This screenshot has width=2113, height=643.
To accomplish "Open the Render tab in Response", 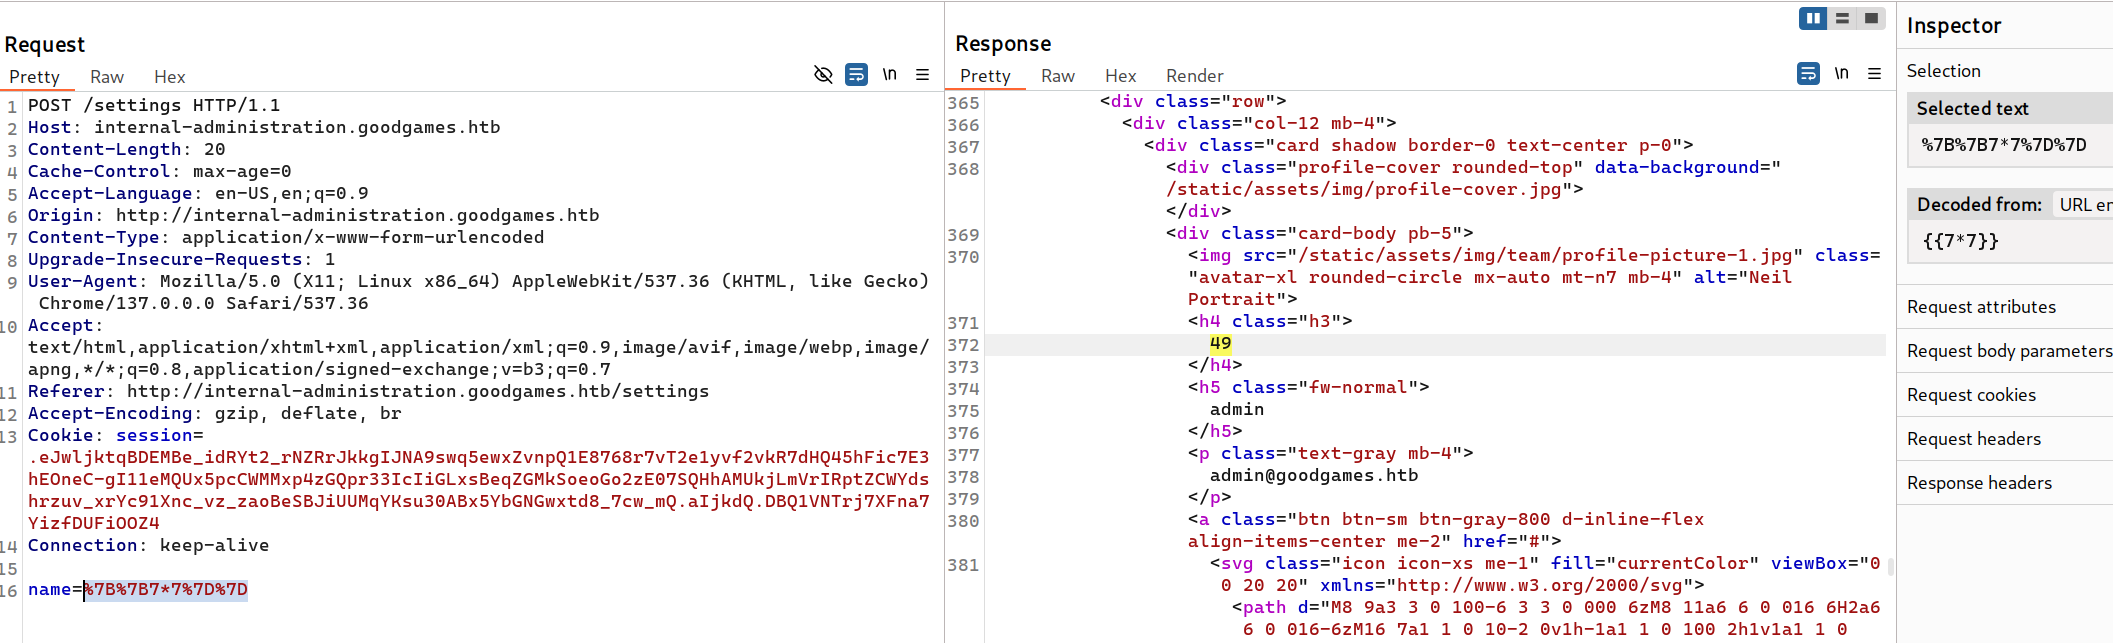I will coord(1194,76).
